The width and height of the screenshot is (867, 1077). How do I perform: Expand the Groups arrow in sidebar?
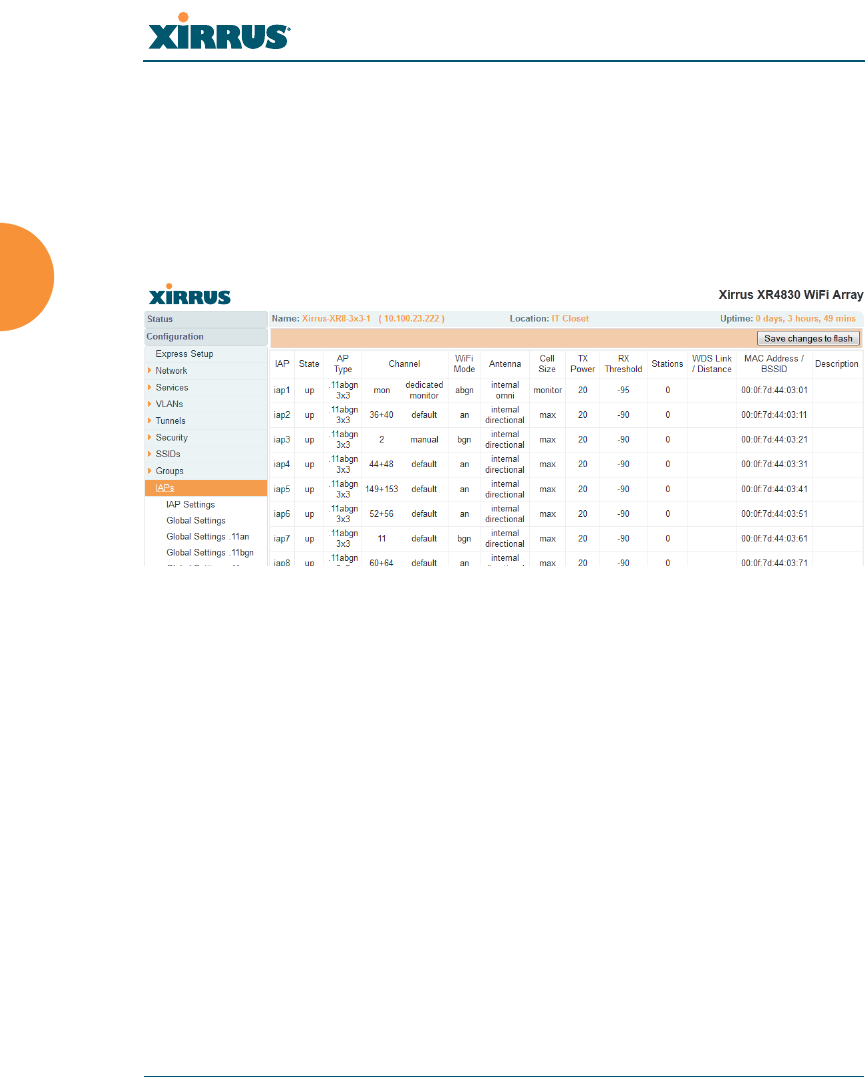(150, 471)
